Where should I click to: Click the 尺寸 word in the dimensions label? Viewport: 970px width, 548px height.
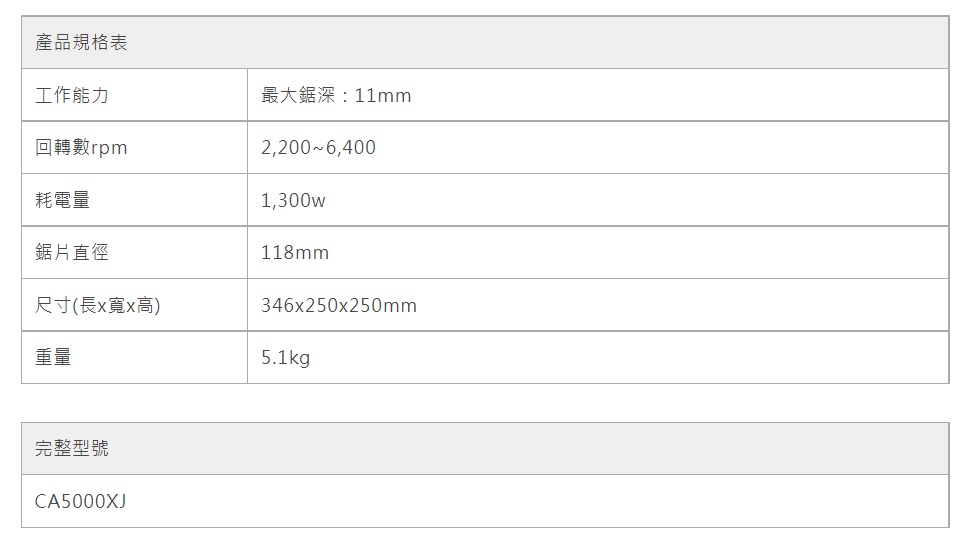tap(52, 305)
